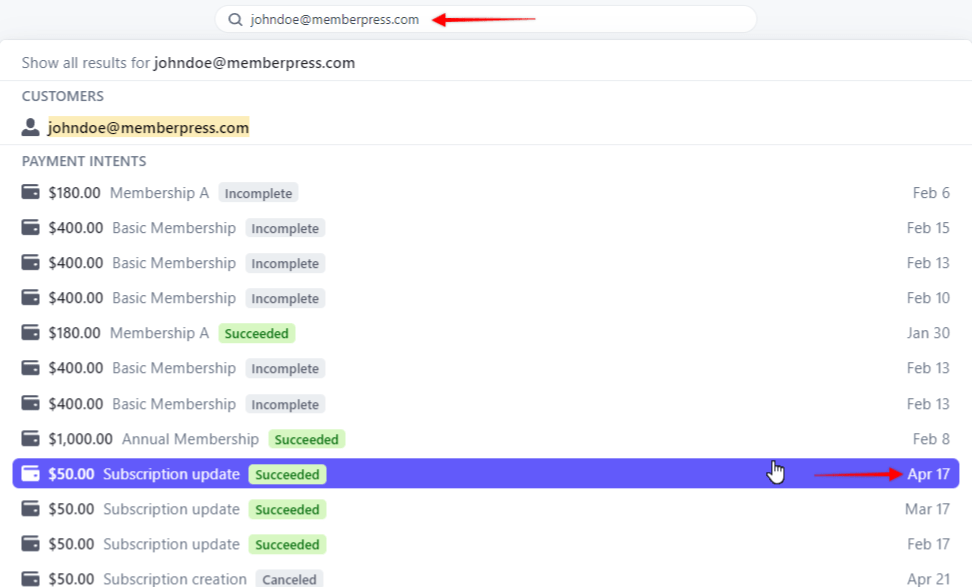Click the Incomplete badge on Feb 10 payment
Viewport: 972px width, 587px height.
(x=285, y=298)
